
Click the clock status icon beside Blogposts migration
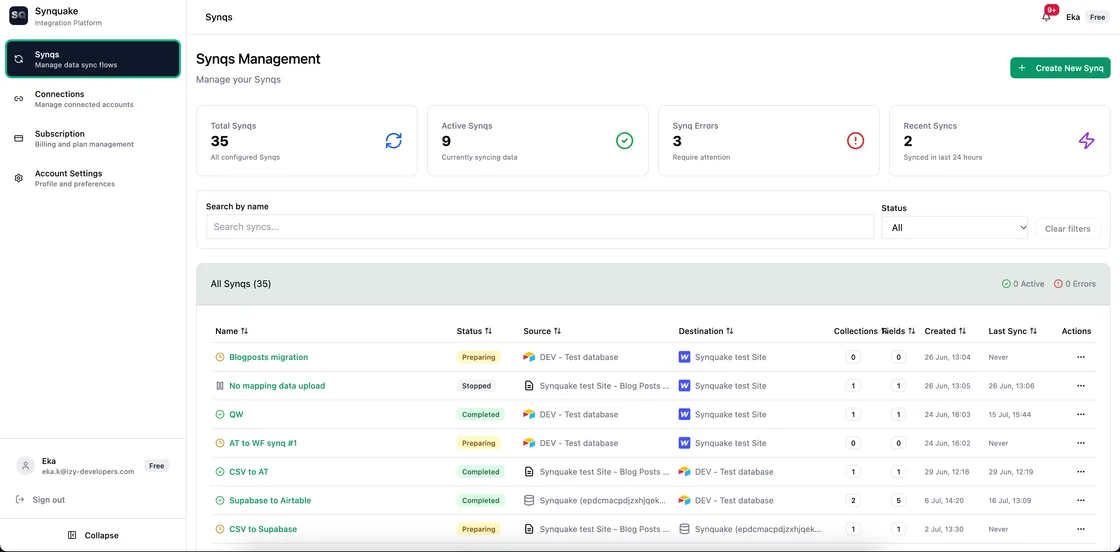pos(220,357)
